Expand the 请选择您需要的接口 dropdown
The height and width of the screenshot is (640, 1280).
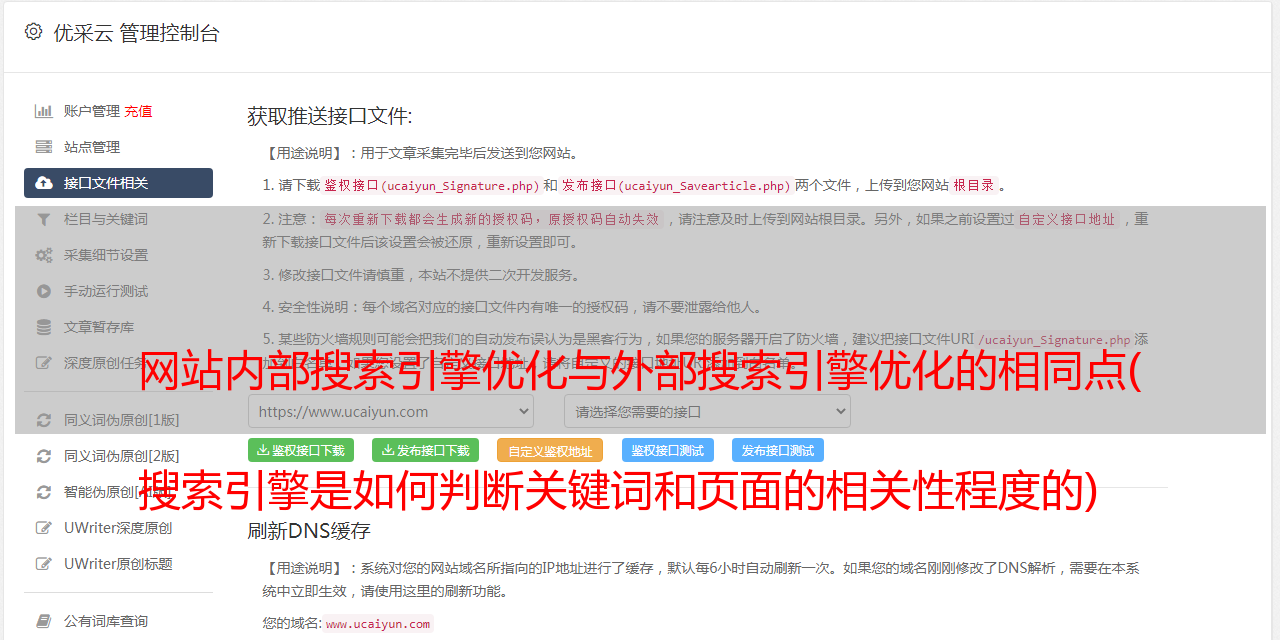pos(707,411)
